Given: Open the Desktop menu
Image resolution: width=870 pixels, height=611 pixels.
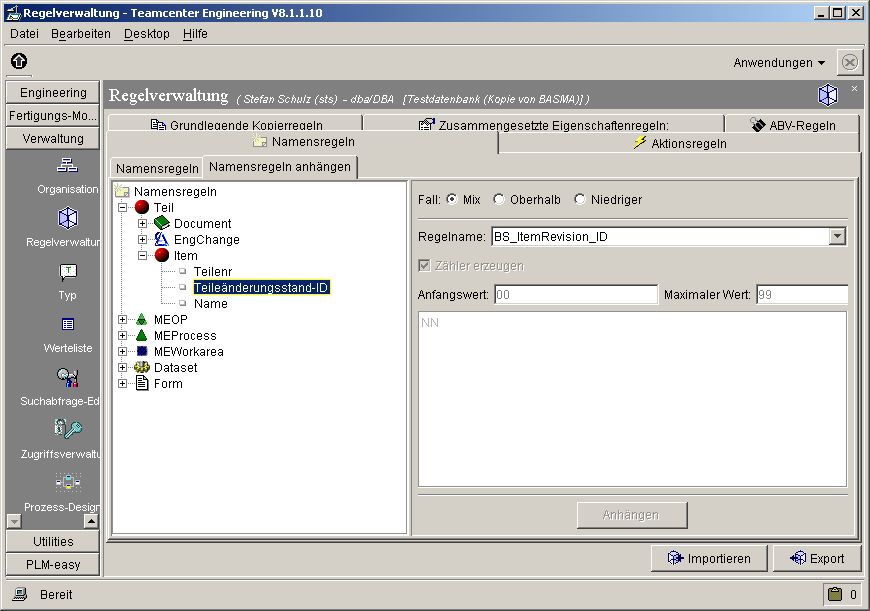Looking at the screenshot, I should pos(146,34).
